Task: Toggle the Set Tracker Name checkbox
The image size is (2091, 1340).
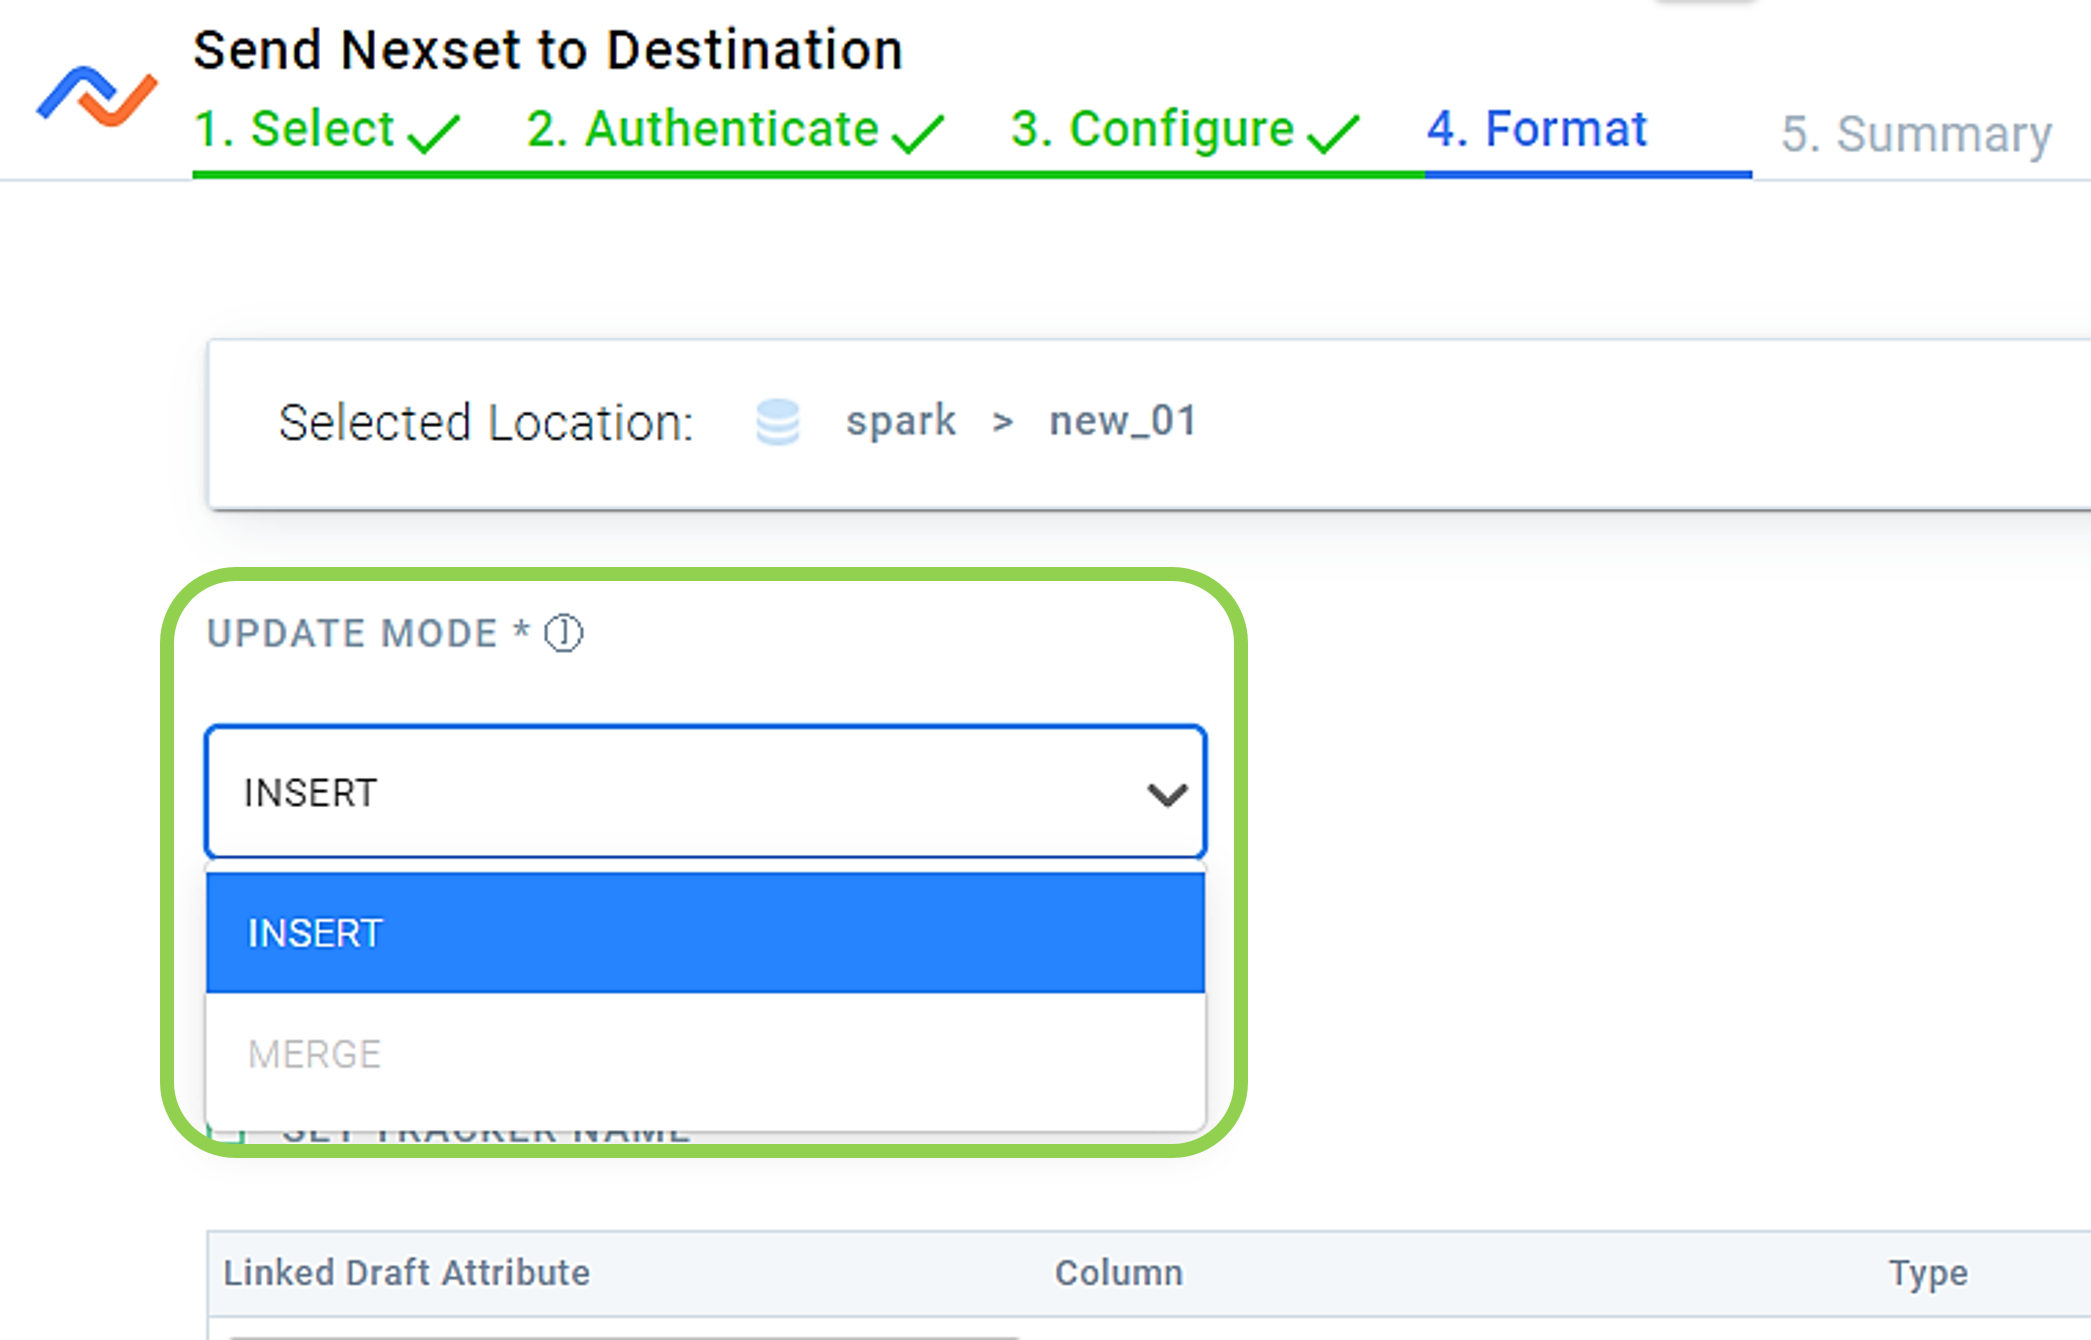Action: (x=227, y=1133)
